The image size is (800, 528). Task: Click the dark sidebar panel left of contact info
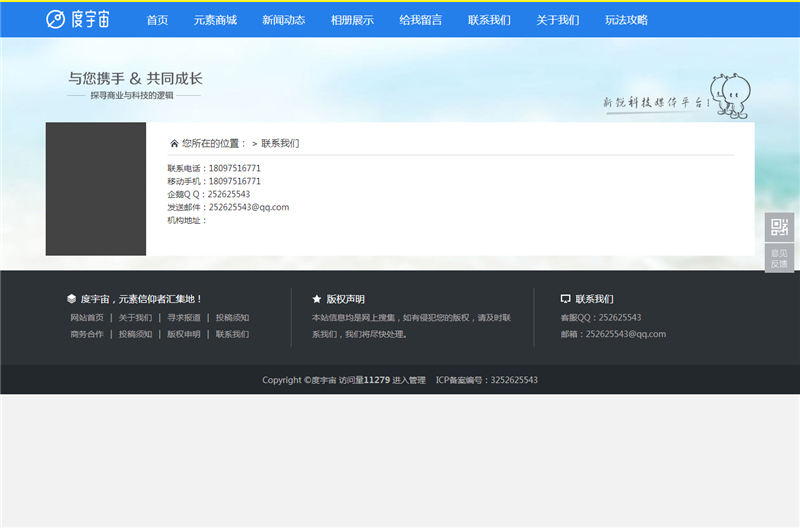tap(96, 189)
